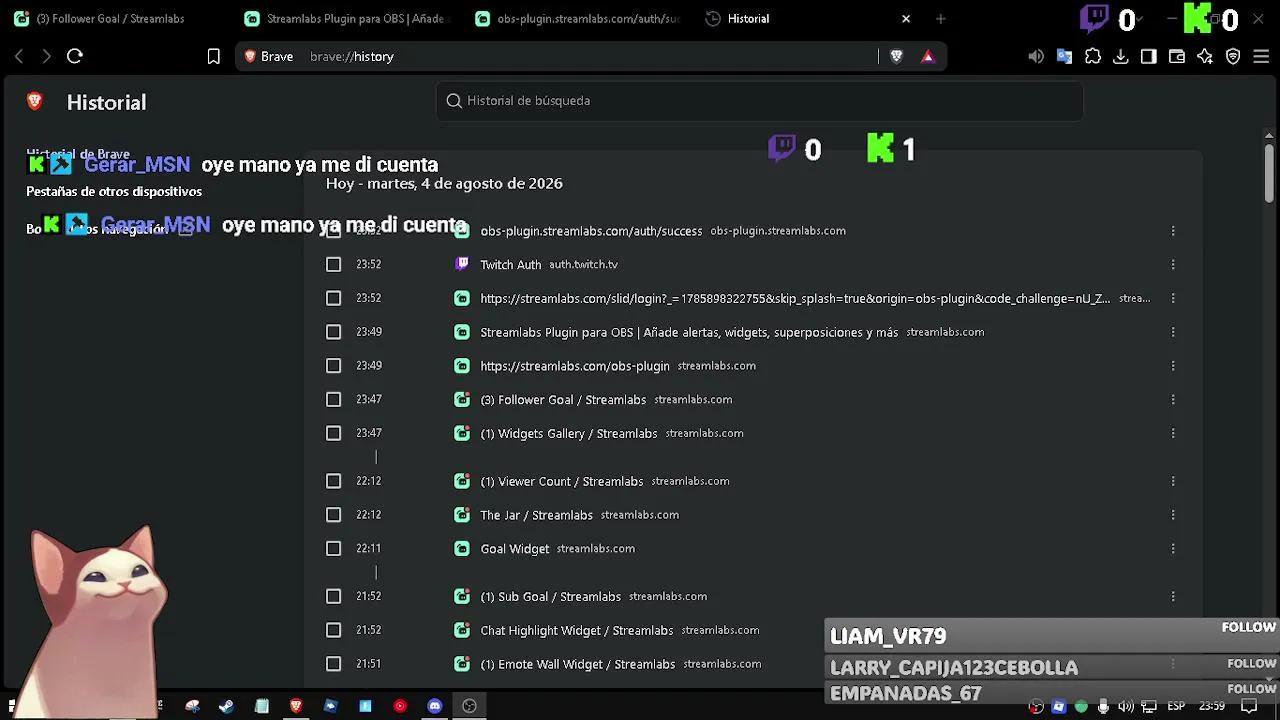The width and height of the screenshot is (1280, 720).
Task: Click the microphone icon in system tray
Action: click(1103, 707)
